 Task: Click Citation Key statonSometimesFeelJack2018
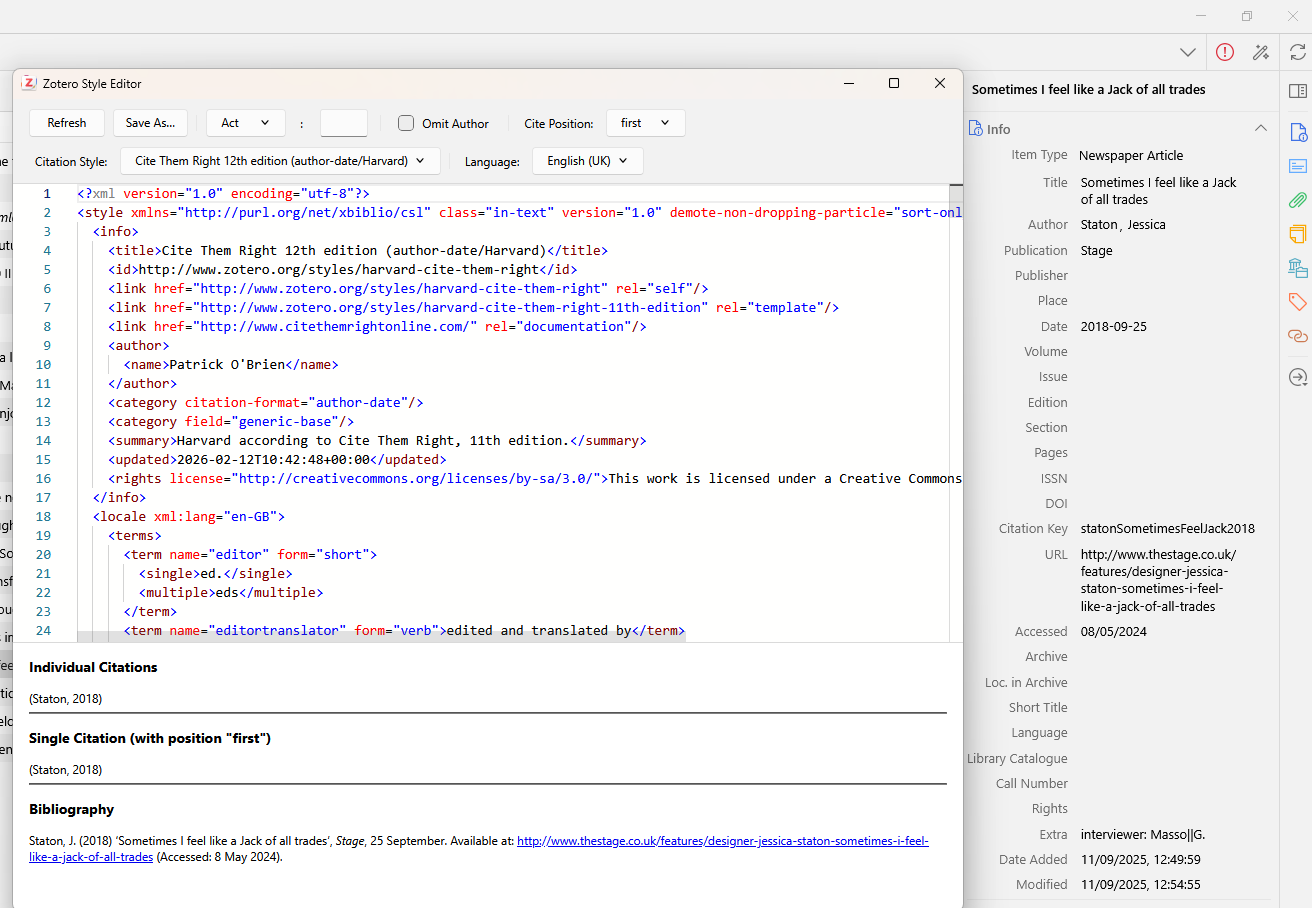click(1168, 529)
